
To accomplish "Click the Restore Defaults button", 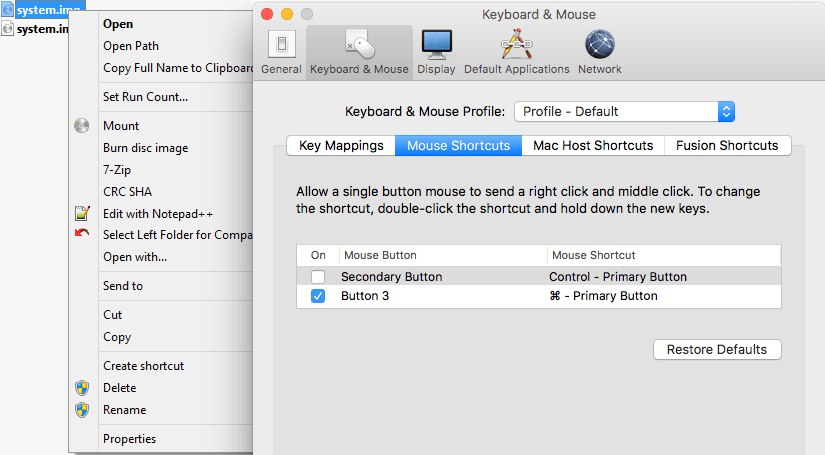I will point(716,350).
